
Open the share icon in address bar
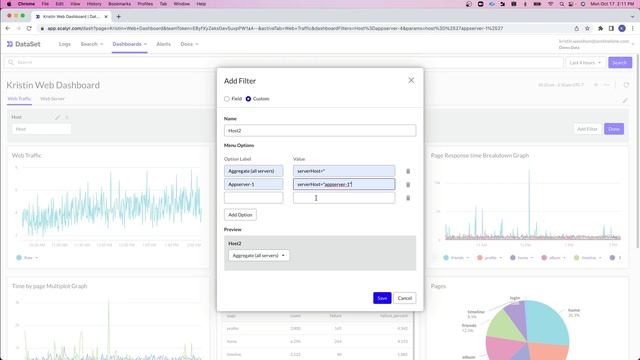[x=576, y=28]
